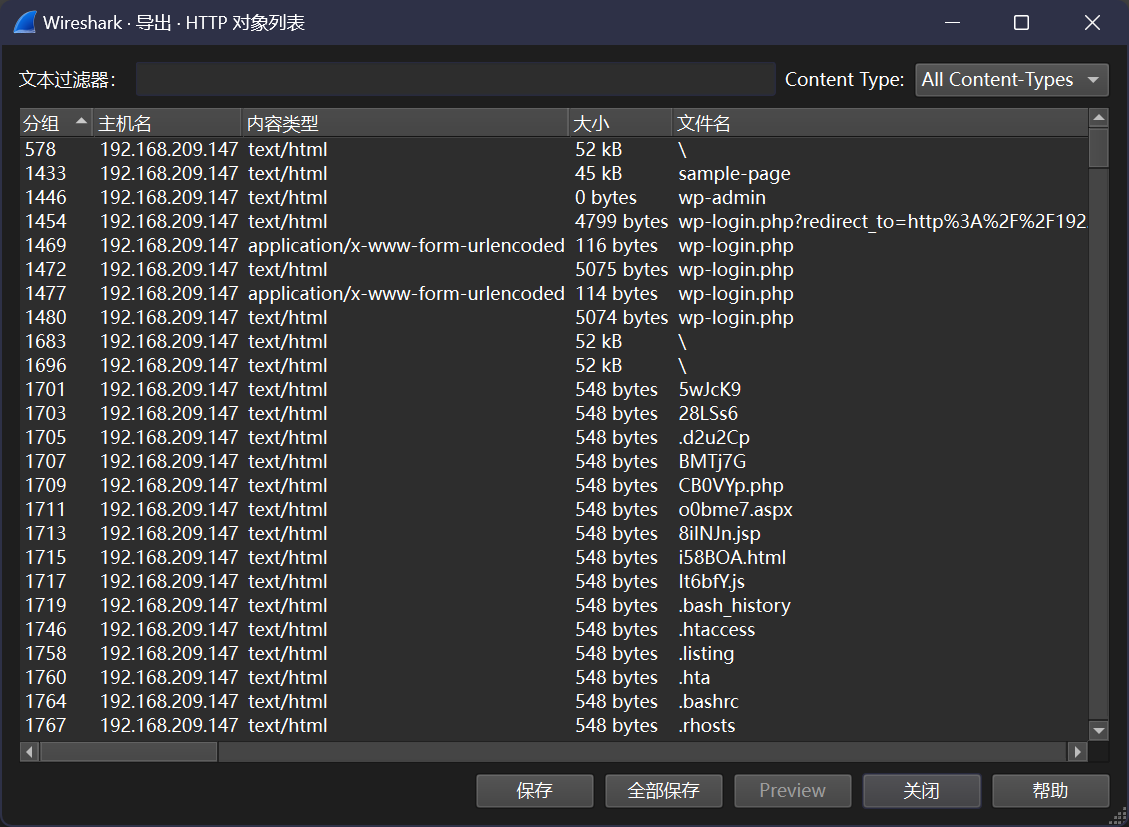Sort by the 大小 column header
Viewport: 1129px width, 827px height.
click(621, 123)
